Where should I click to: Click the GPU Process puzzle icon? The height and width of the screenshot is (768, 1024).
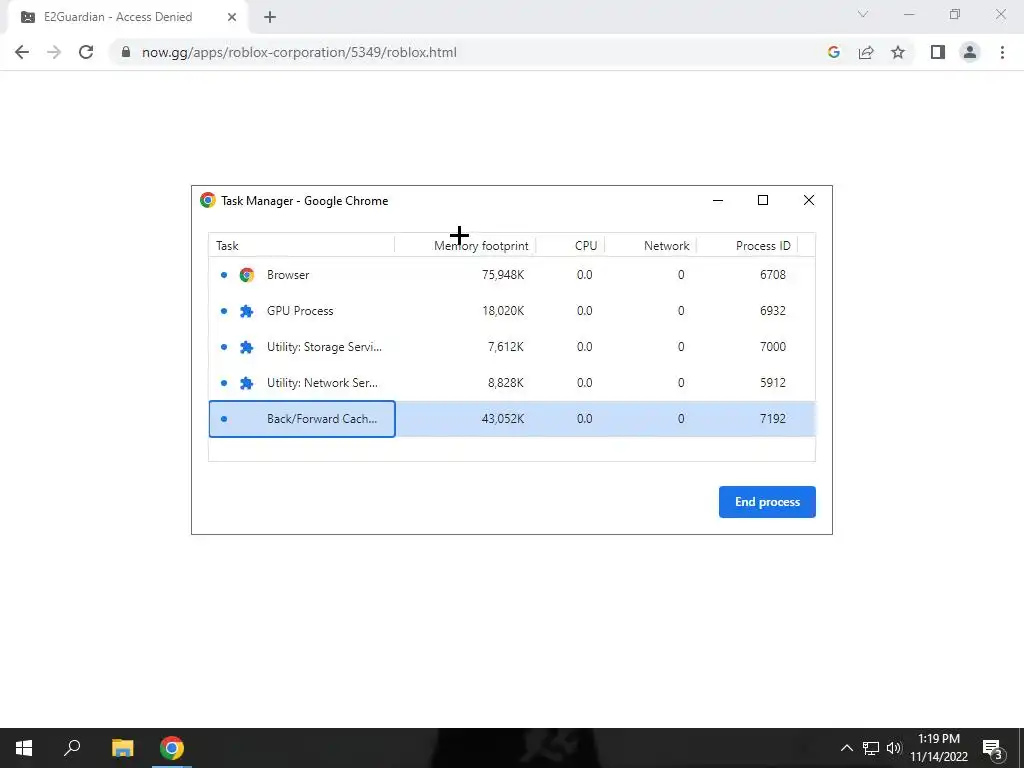(x=246, y=311)
